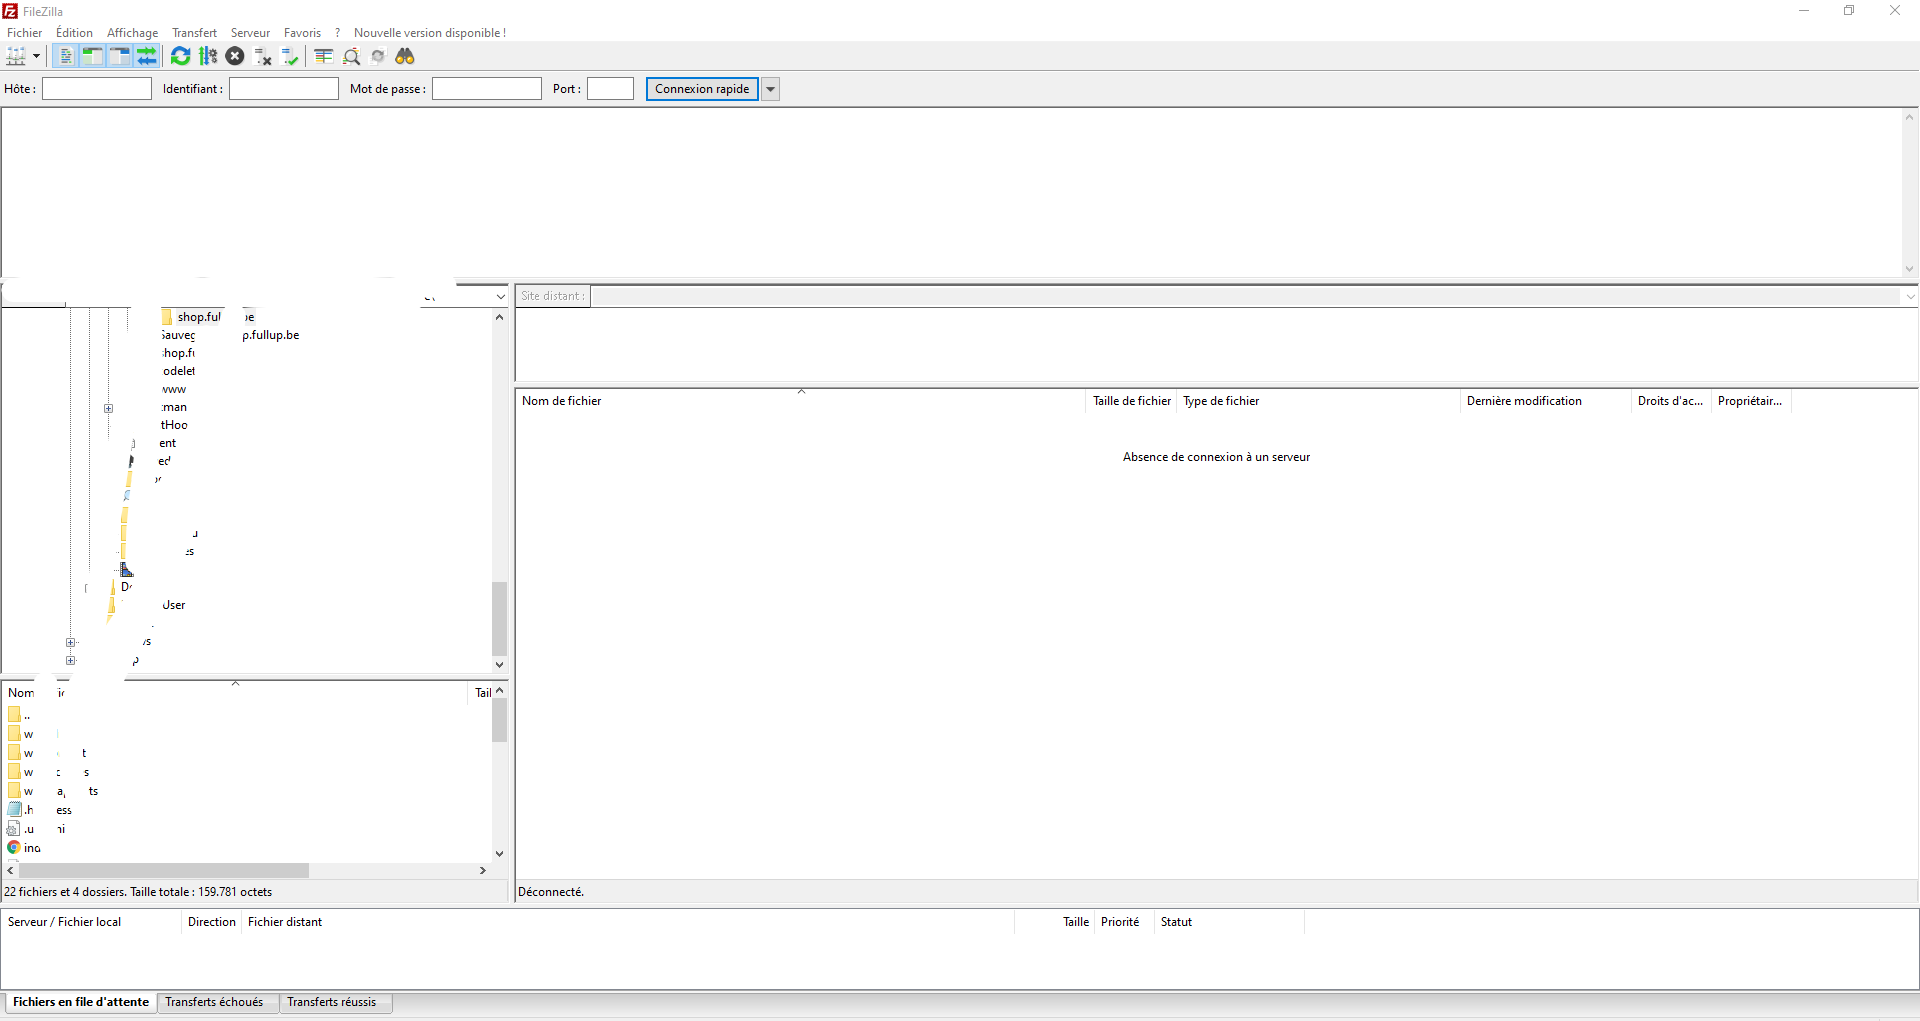Toggle the remote directory tree display

click(119, 56)
